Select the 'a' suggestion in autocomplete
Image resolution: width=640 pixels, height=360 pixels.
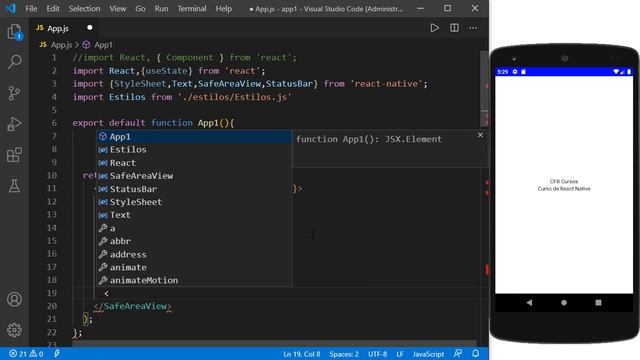pyautogui.click(x=194, y=228)
